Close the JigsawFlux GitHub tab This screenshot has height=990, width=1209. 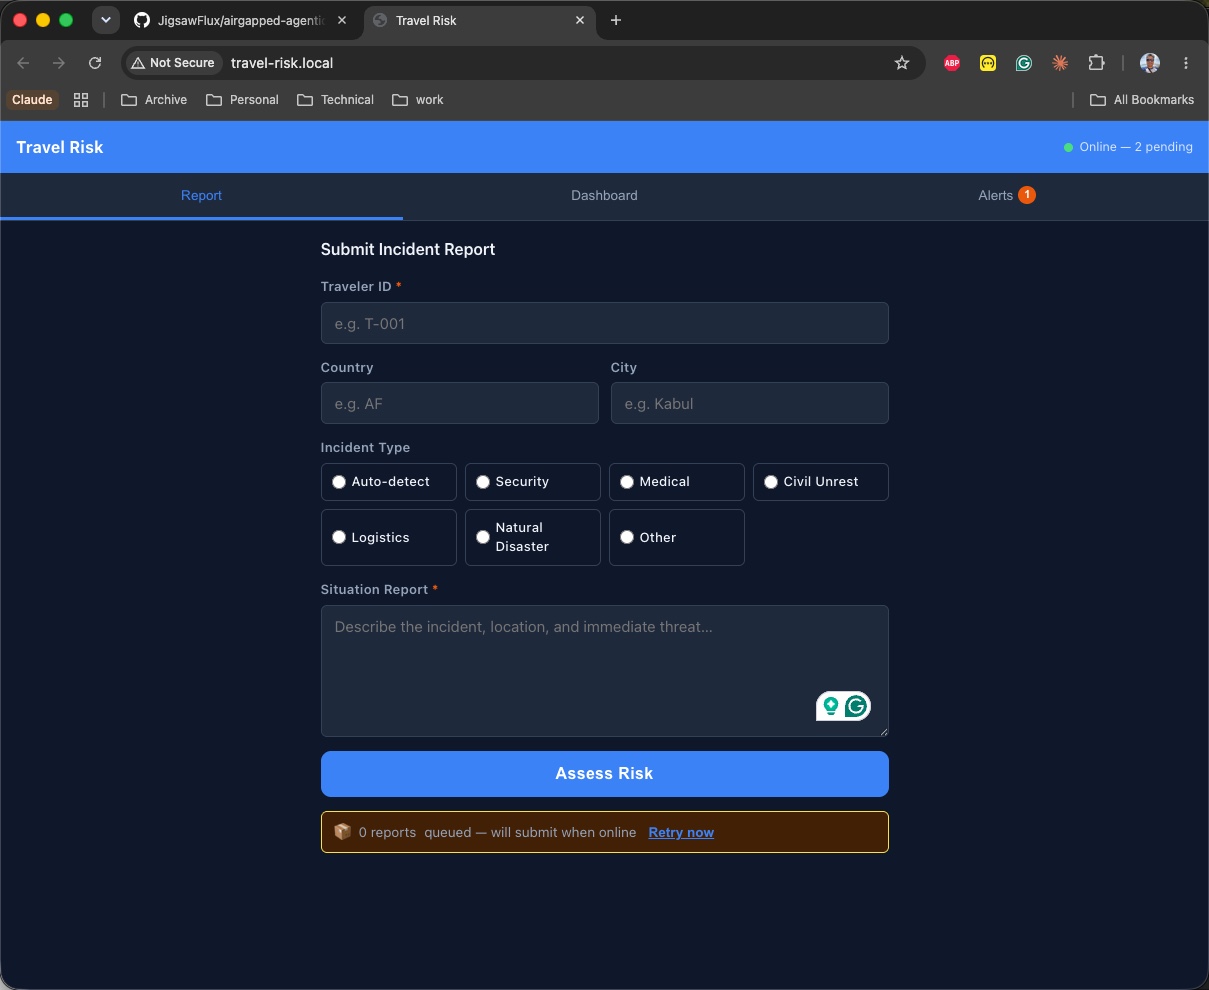[x=342, y=20]
